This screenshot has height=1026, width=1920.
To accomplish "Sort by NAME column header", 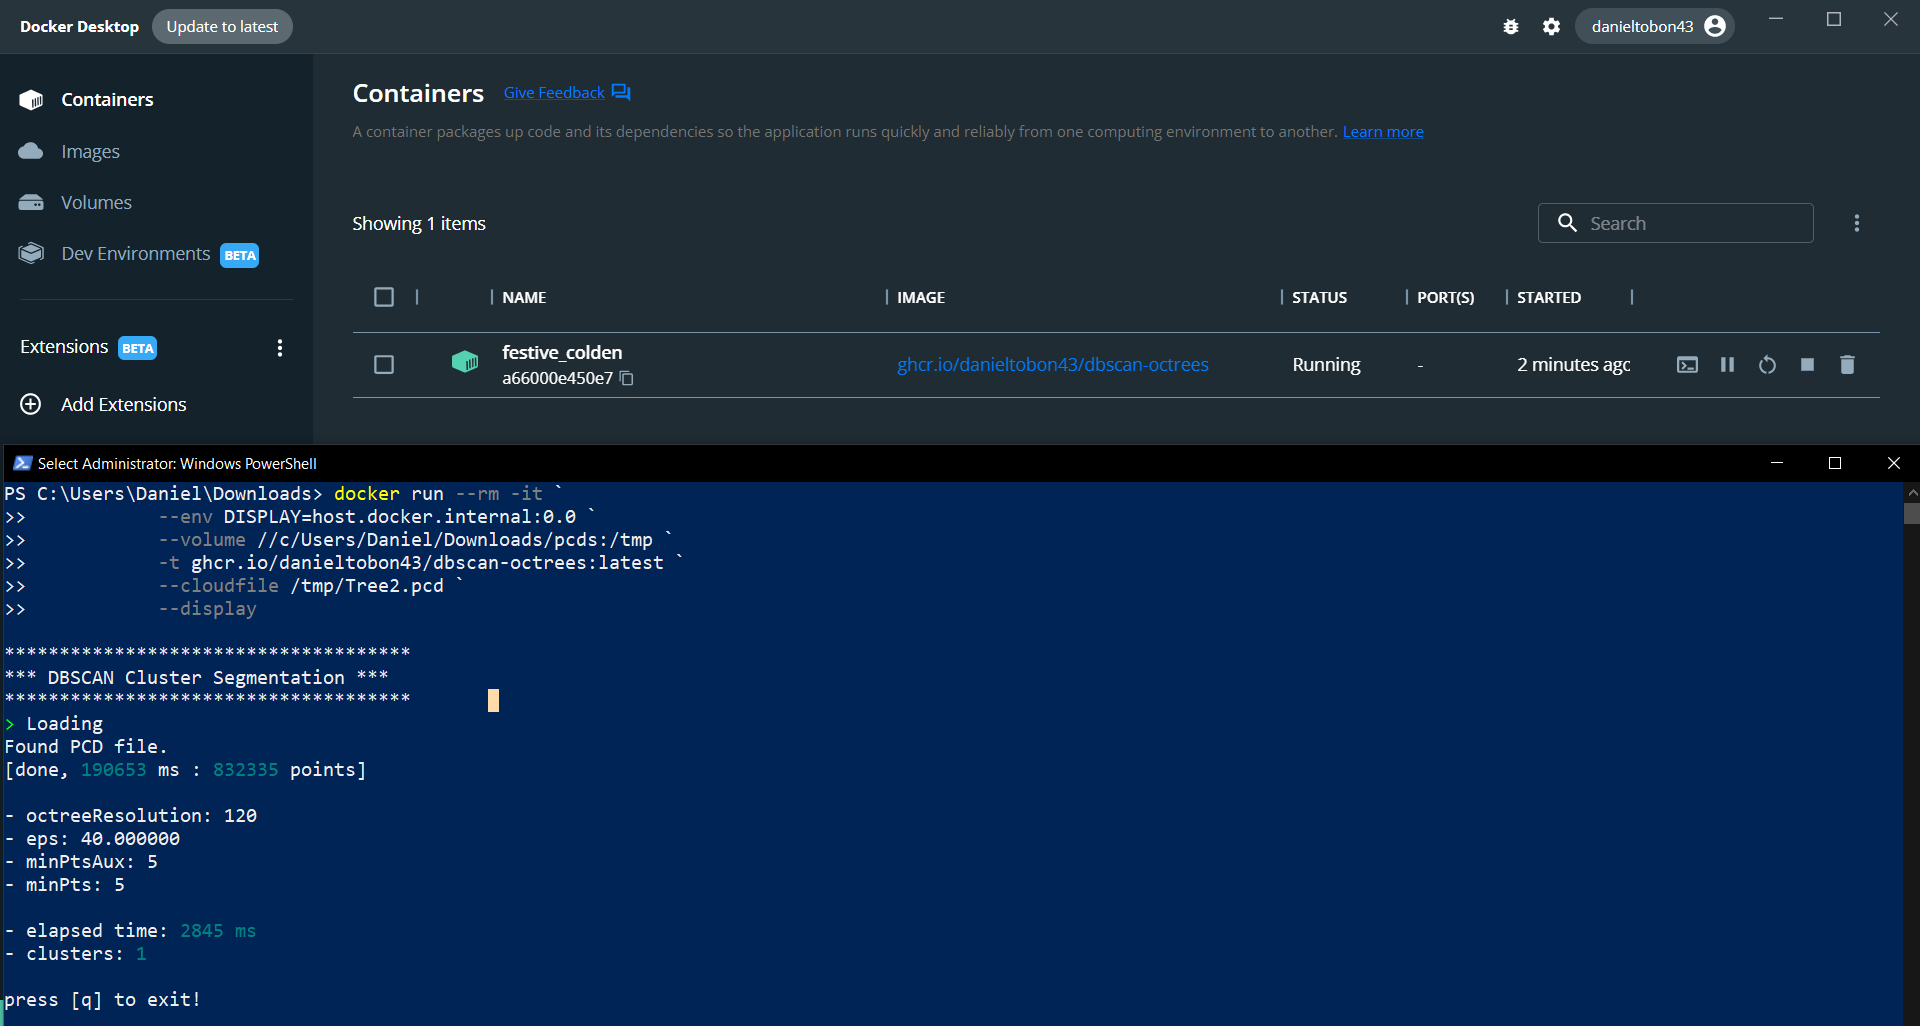I will pyautogui.click(x=524, y=298).
